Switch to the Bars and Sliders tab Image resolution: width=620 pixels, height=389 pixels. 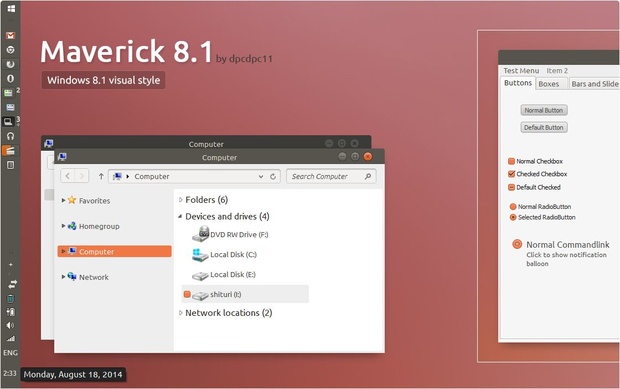[594, 84]
